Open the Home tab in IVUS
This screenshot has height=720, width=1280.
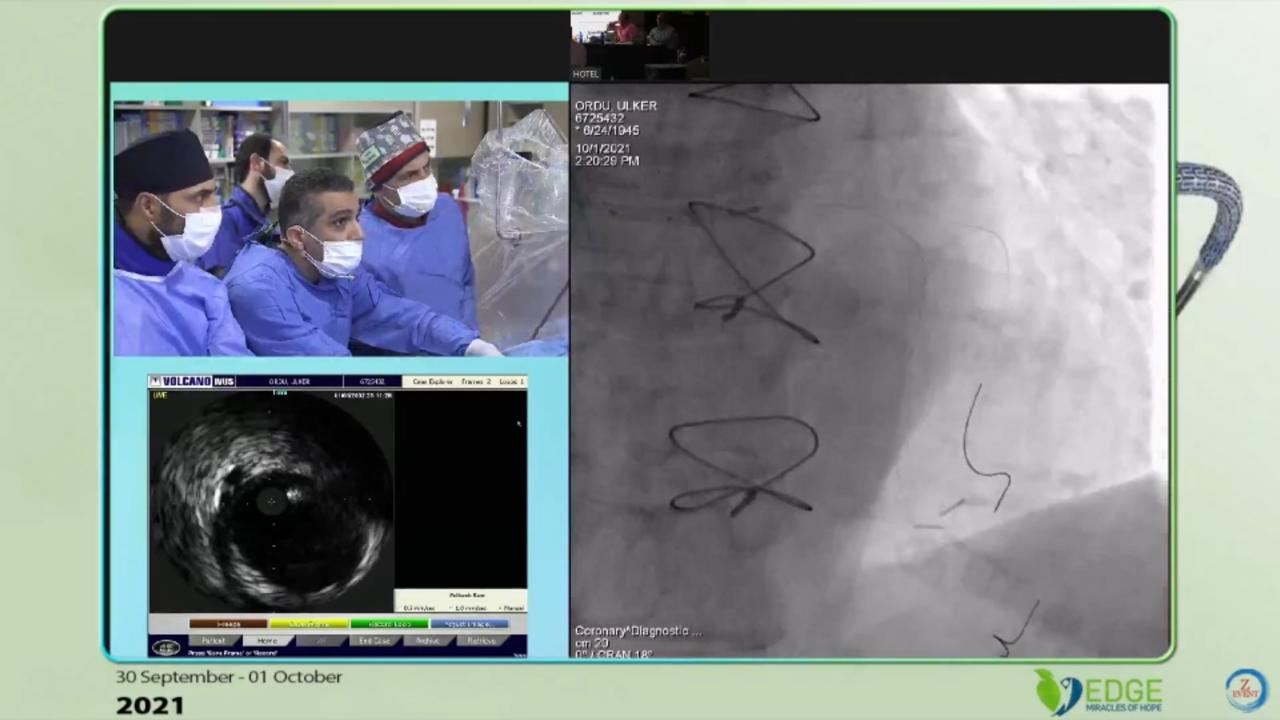click(267, 641)
